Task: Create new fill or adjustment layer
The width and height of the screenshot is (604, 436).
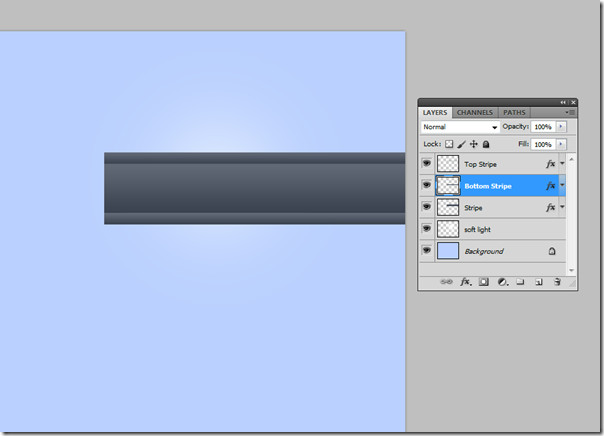Action: click(503, 282)
